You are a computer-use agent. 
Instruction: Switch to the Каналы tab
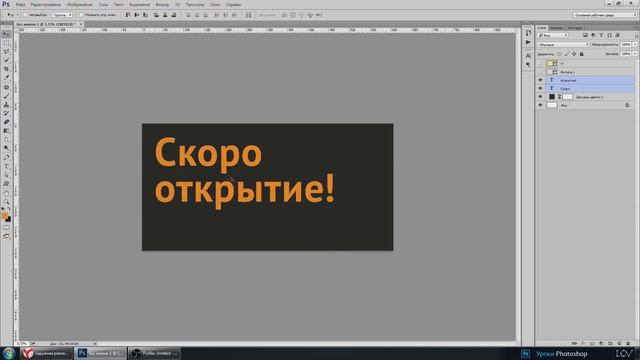(x=556, y=28)
